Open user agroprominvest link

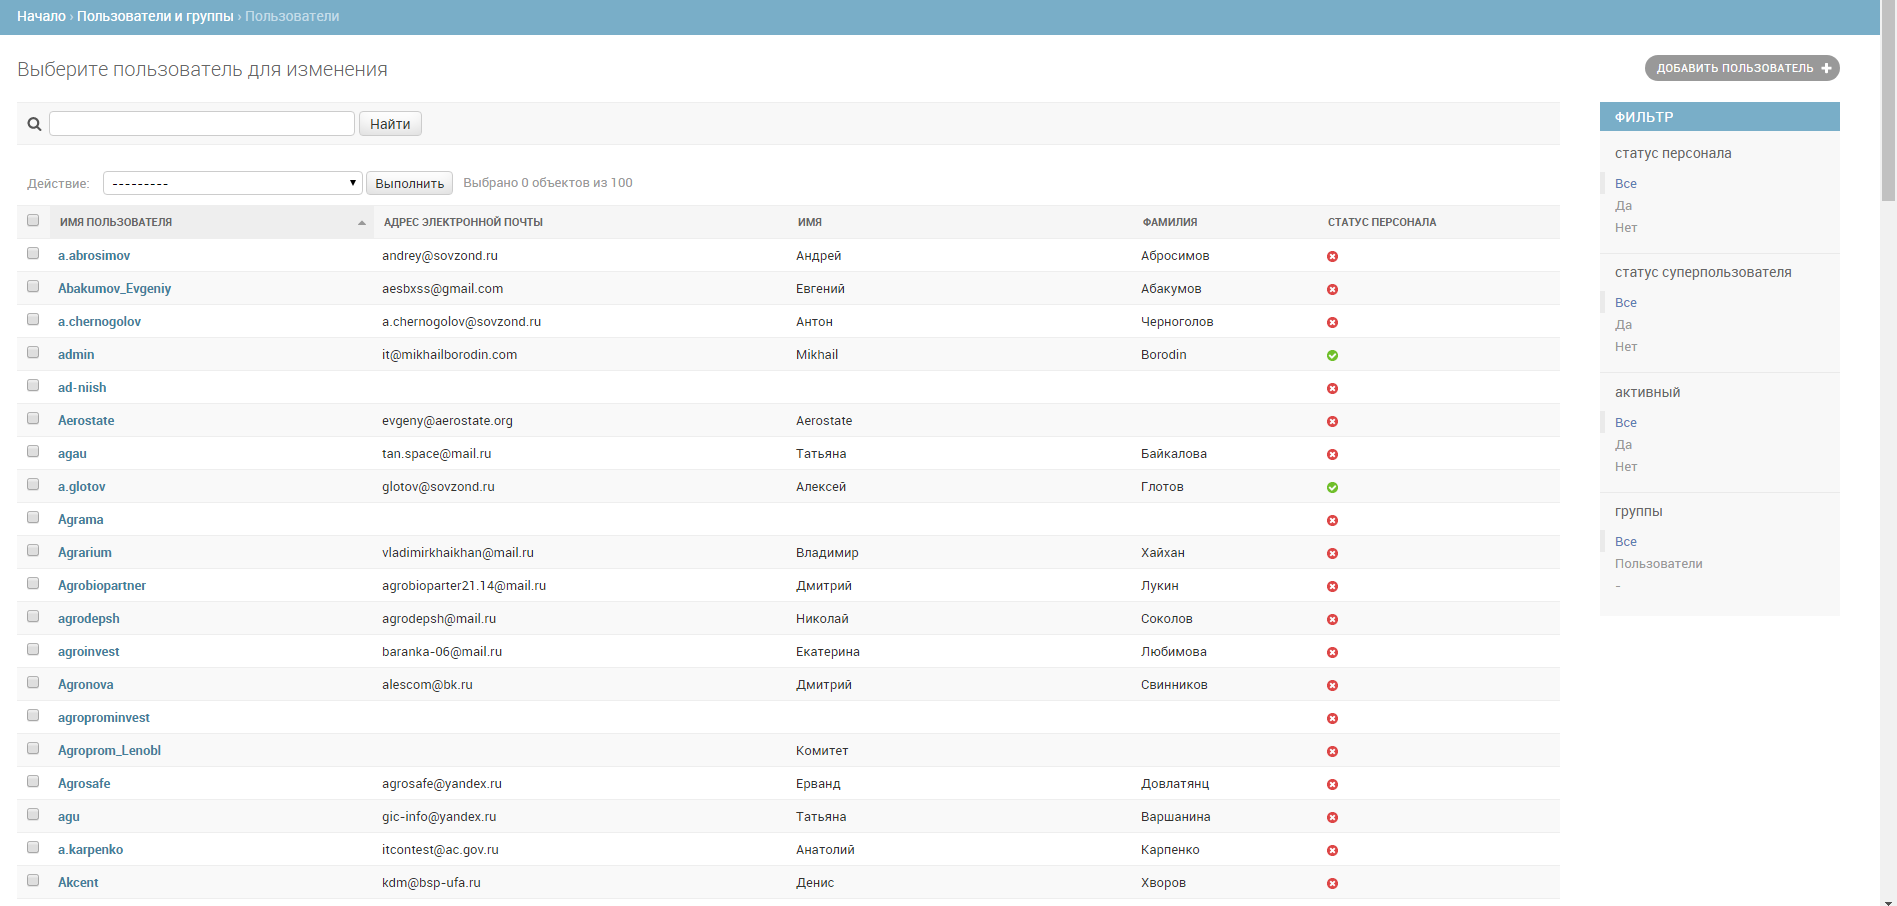pos(104,718)
